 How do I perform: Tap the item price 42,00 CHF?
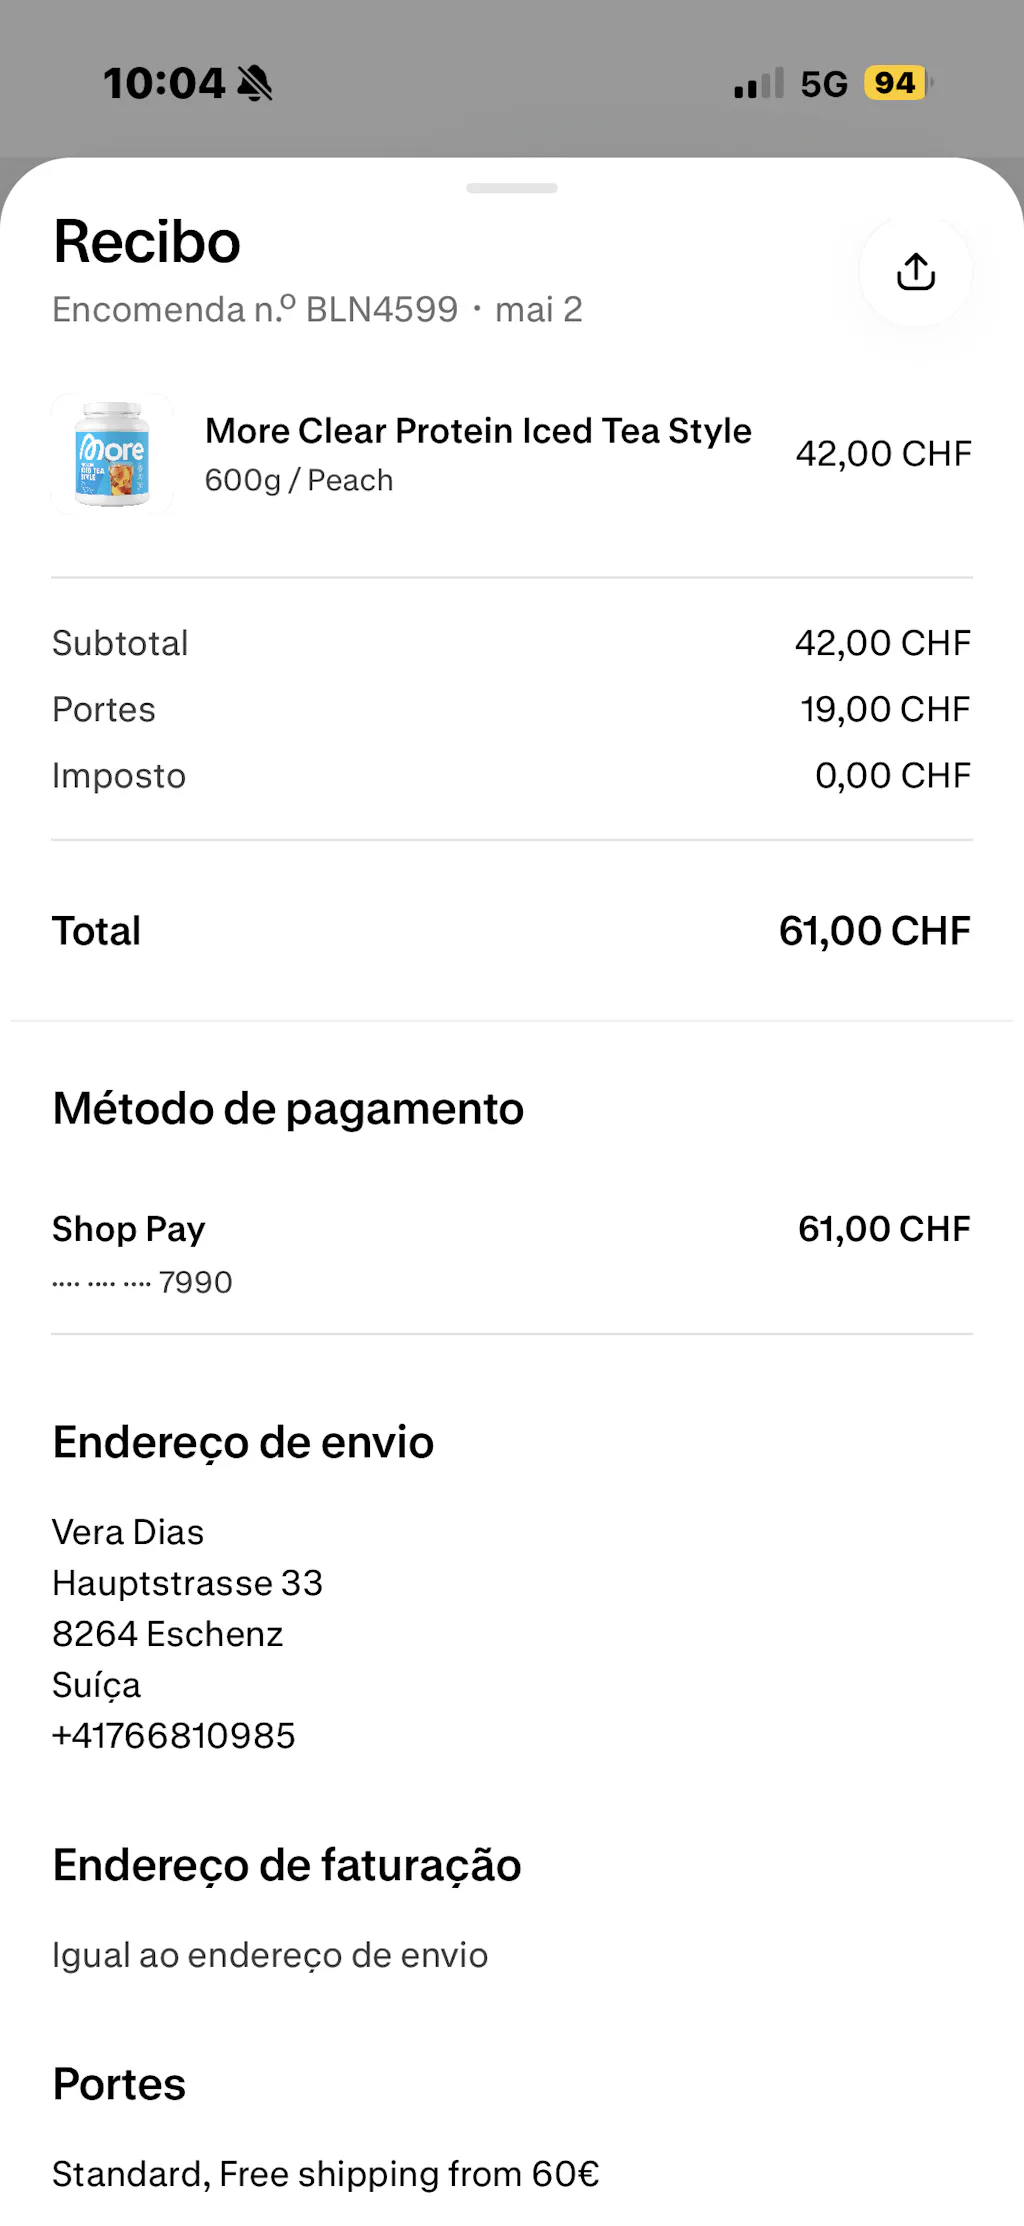point(884,454)
